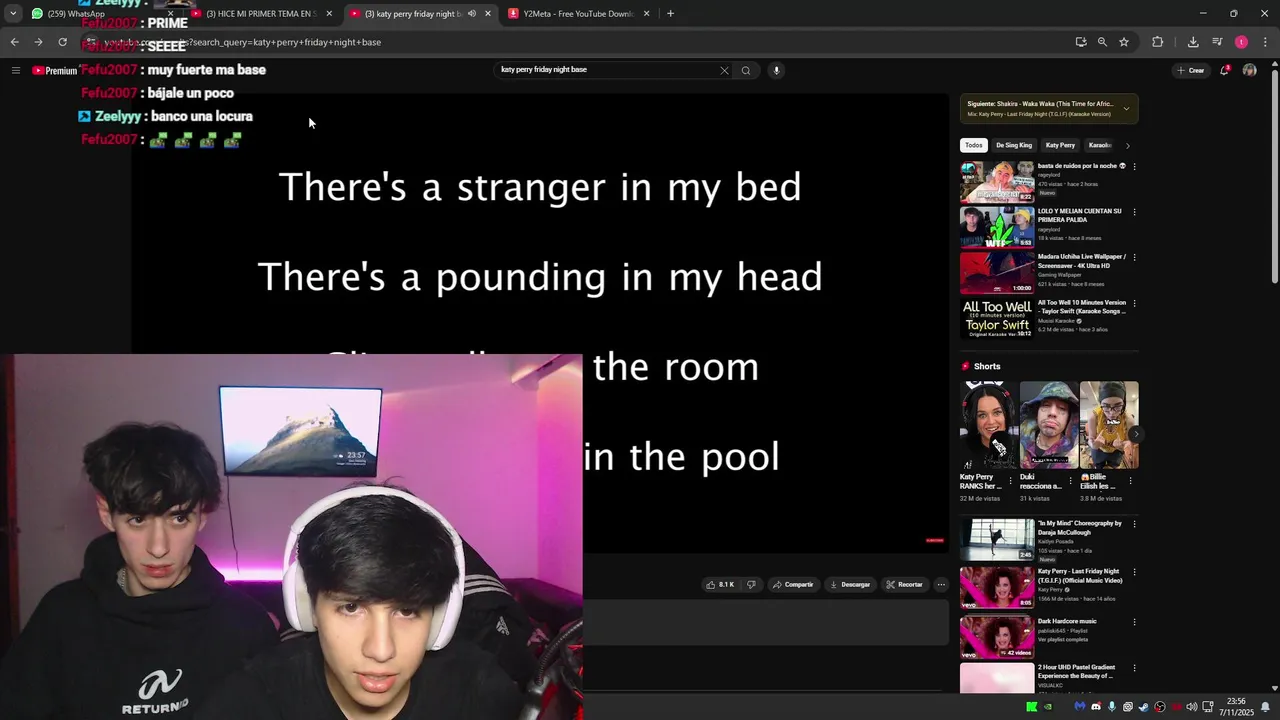This screenshot has height=720, width=1280.
Task: Click the Descargar download button
Action: [850, 585]
